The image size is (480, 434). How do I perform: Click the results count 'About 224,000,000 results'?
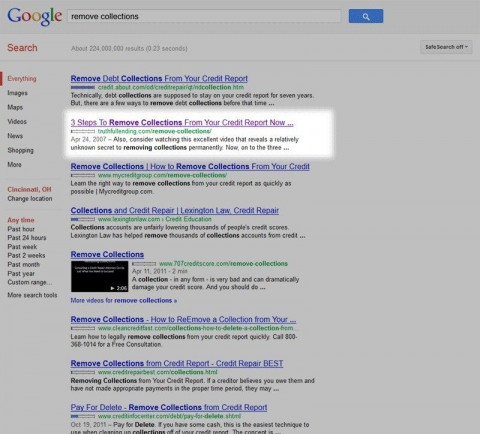tap(129, 49)
